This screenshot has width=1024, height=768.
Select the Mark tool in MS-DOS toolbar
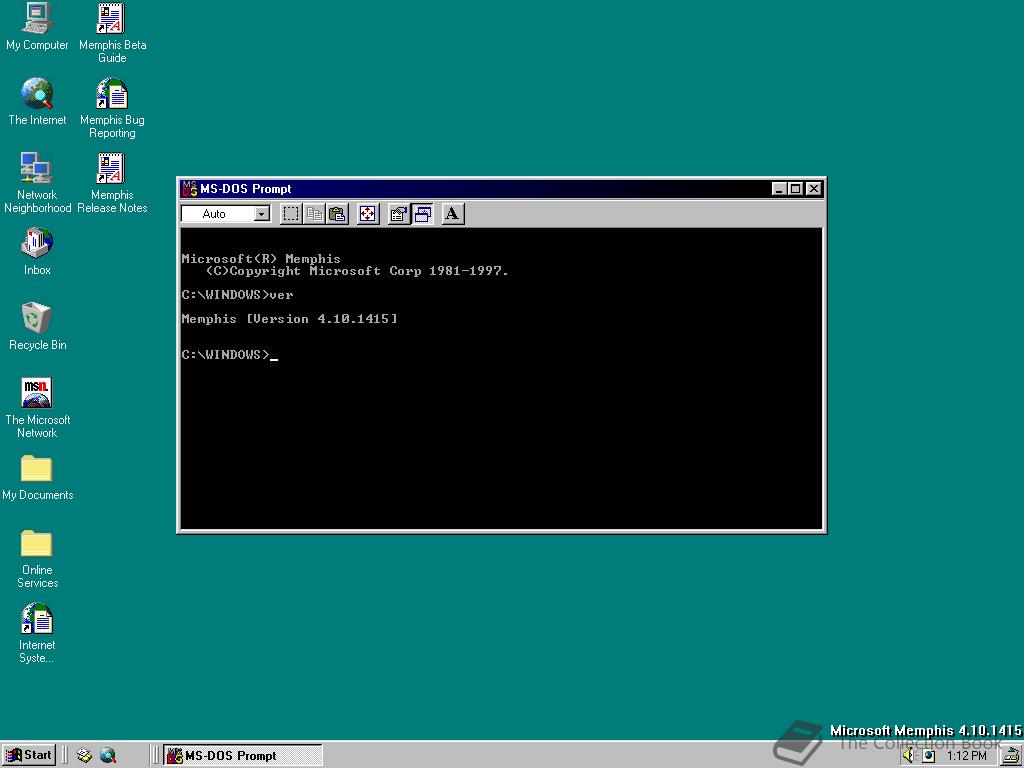(291, 214)
